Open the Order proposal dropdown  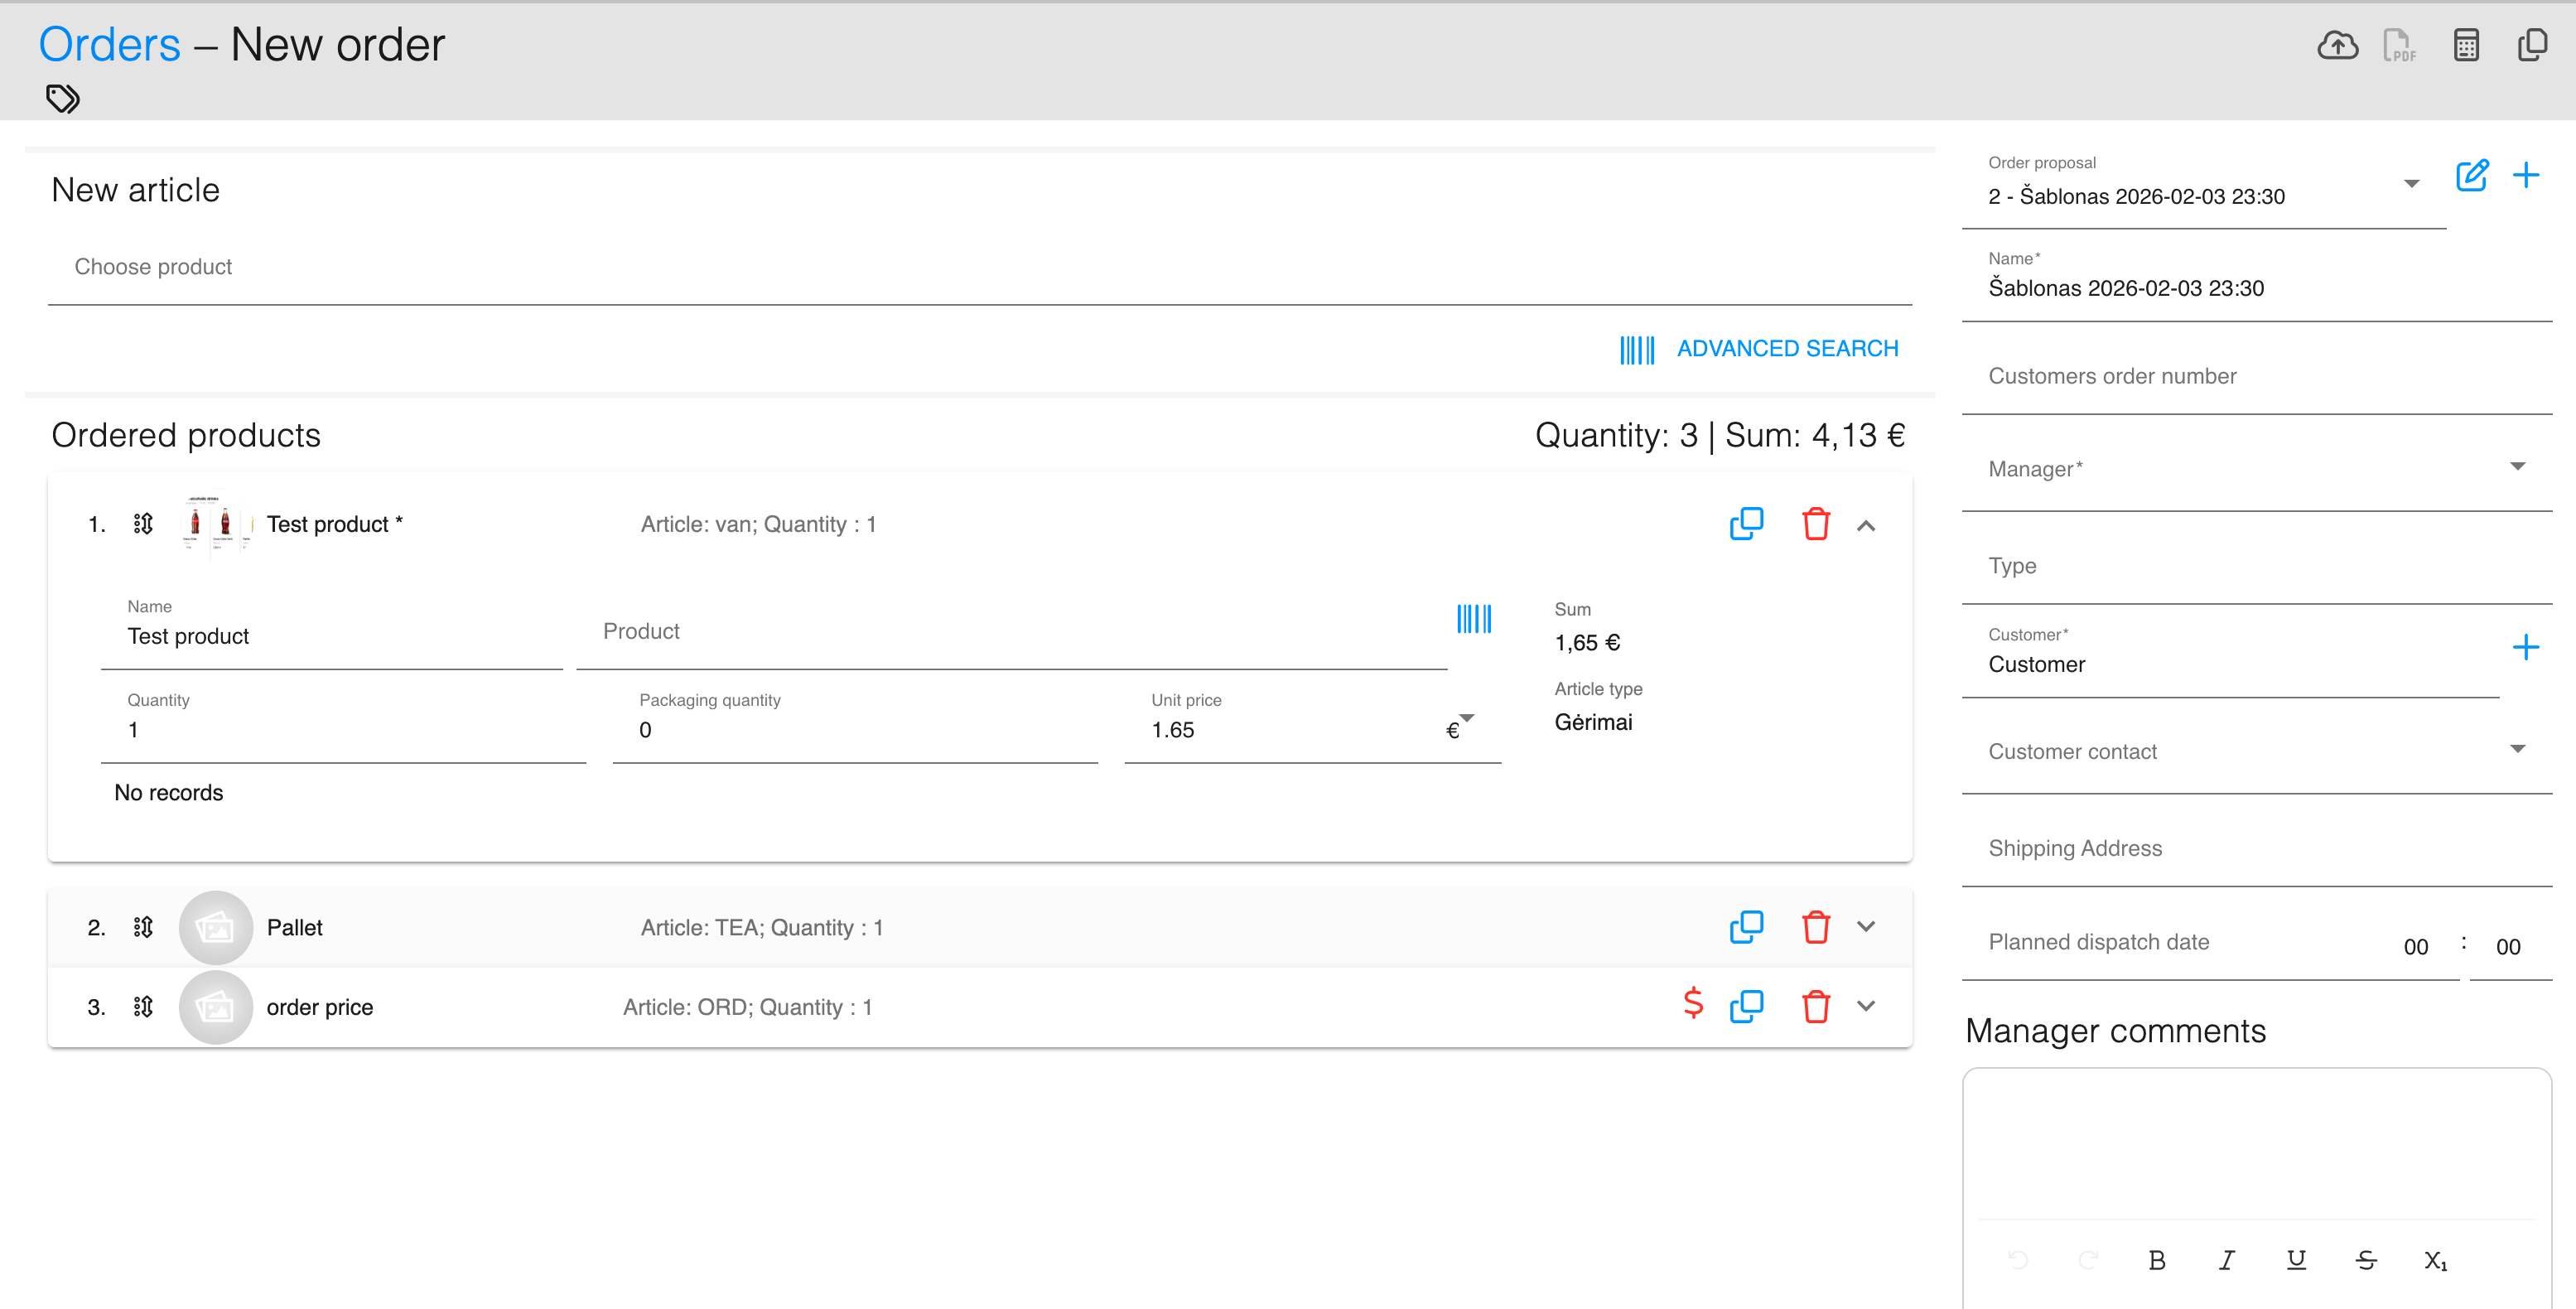(x=2411, y=184)
